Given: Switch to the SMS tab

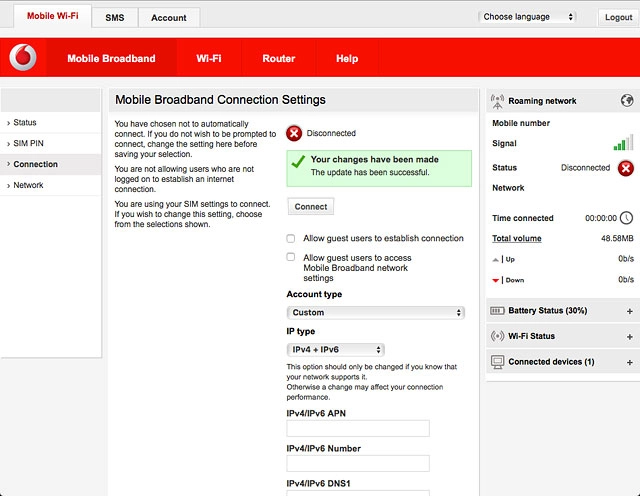Looking at the screenshot, I should coord(115,18).
